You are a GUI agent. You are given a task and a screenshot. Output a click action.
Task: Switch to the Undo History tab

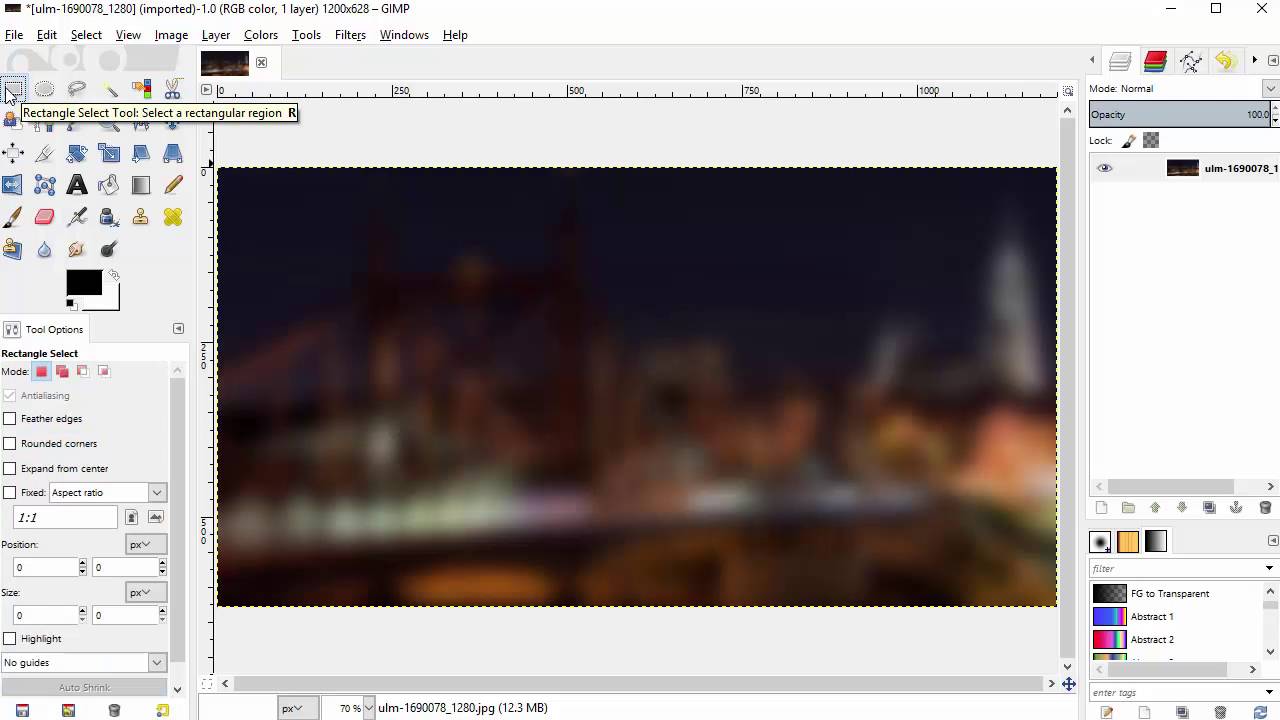point(1225,61)
